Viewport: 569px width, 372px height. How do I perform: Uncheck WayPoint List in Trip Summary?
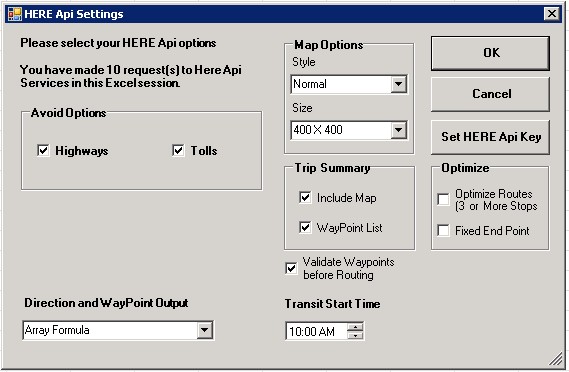[305, 228]
